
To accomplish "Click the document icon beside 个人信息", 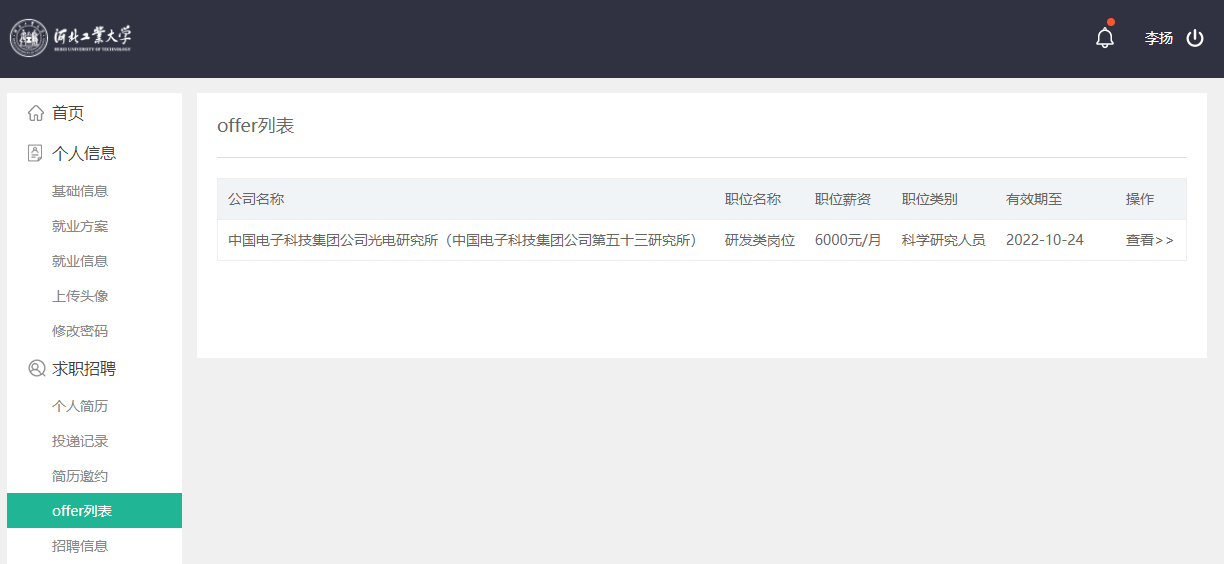I will tap(36, 153).
